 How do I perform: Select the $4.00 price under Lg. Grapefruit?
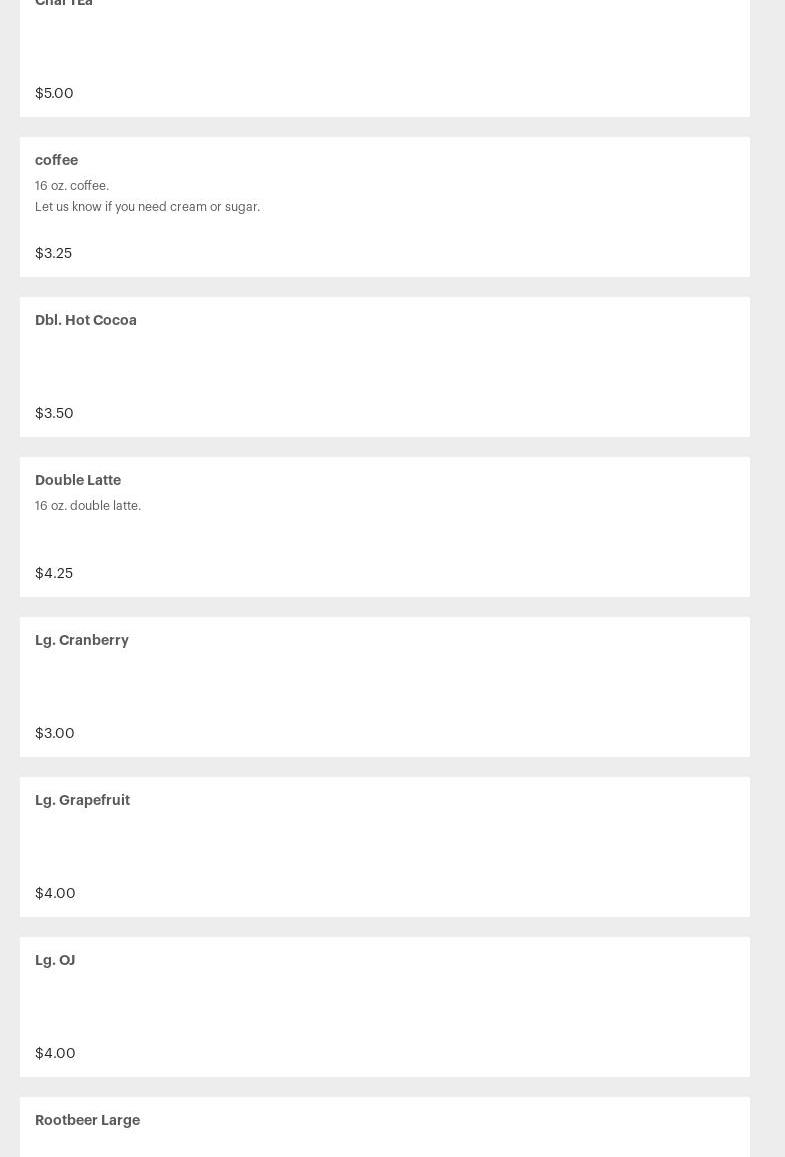click(x=55, y=893)
